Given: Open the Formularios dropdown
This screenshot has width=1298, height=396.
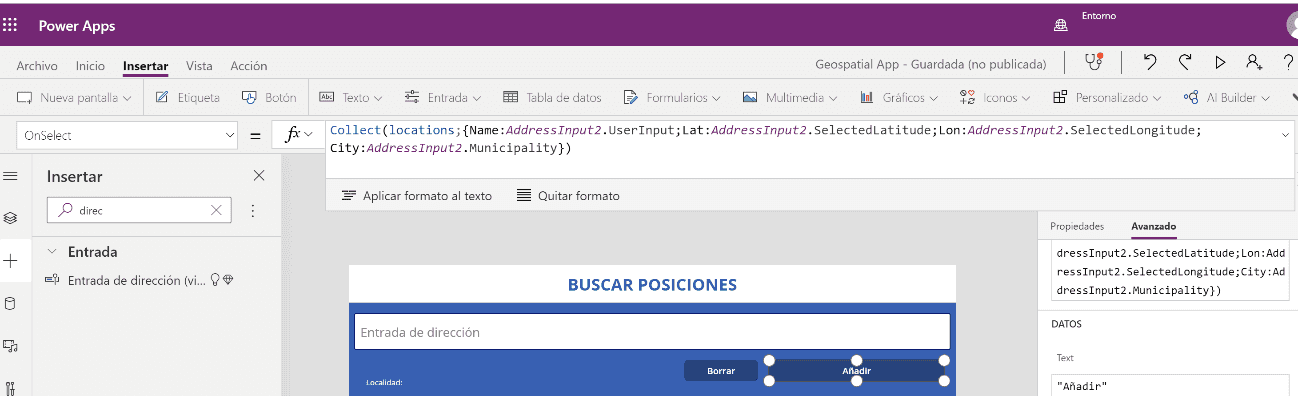Looking at the screenshot, I should (671, 98).
